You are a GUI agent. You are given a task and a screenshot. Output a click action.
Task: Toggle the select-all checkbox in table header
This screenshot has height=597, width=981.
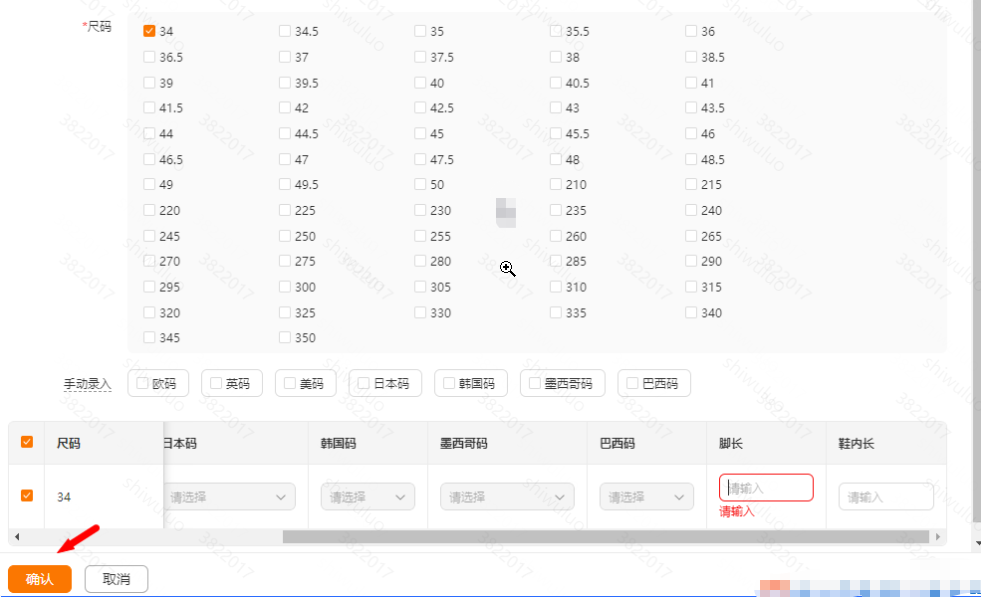tap(26, 442)
